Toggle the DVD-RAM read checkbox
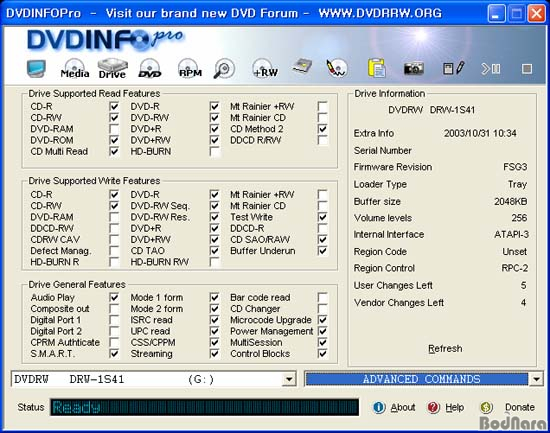550x433 pixels. pos(114,129)
